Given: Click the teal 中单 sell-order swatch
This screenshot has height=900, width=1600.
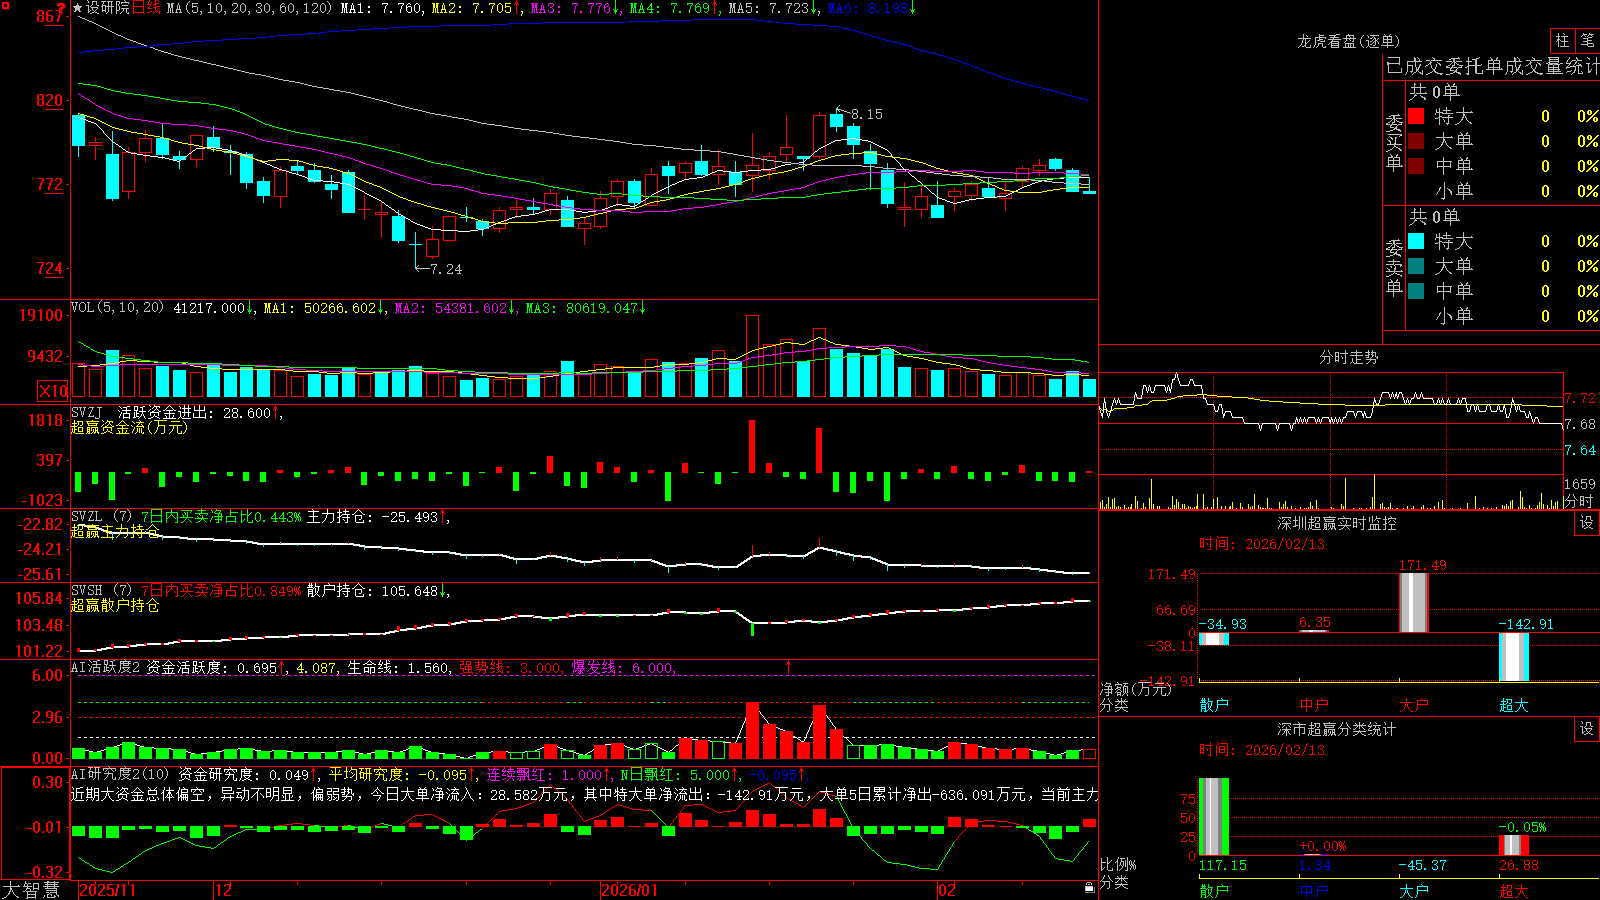Looking at the screenshot, I should coord(1416,291).
